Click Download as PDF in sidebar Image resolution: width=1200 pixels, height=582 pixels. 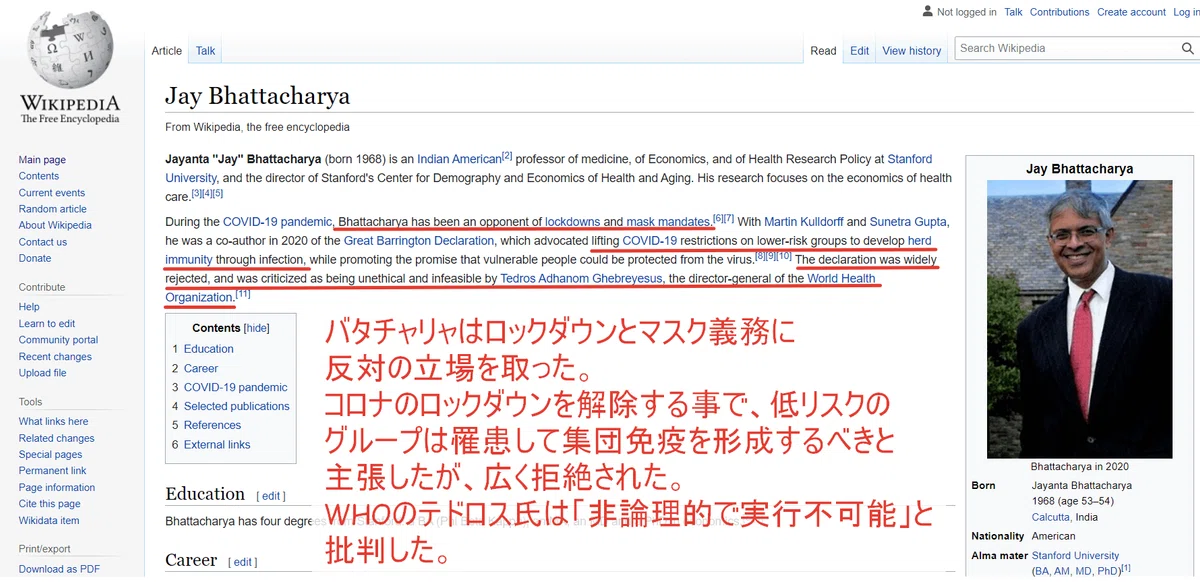(59, 569)
